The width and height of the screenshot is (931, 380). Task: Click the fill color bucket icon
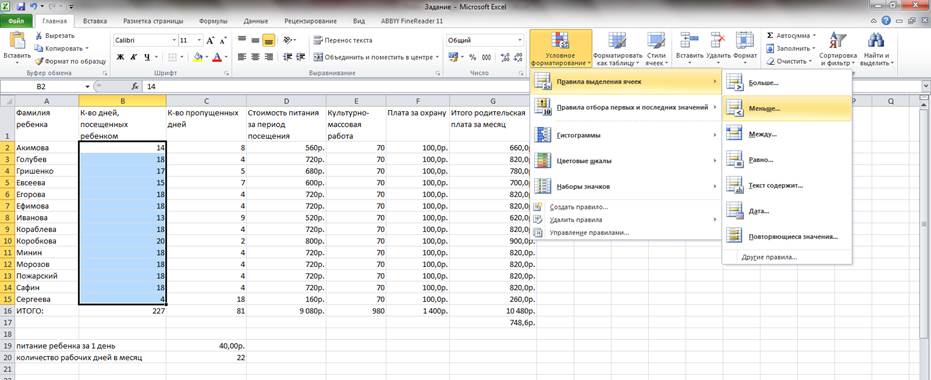pyautogui.click(x=198, y=57)
